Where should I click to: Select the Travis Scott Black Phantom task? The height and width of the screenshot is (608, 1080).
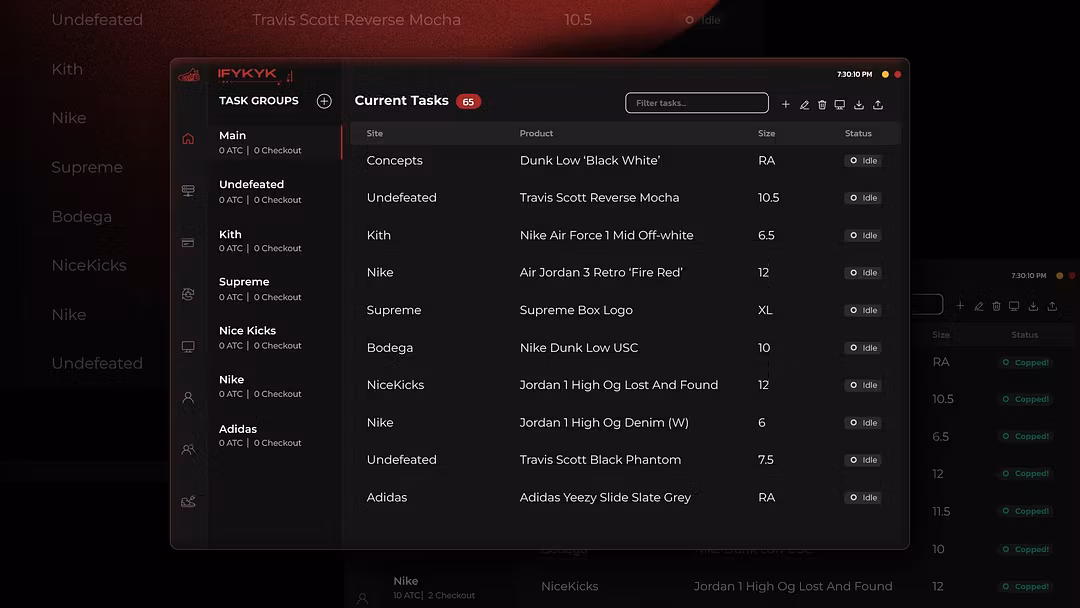(x=600, y=460)
